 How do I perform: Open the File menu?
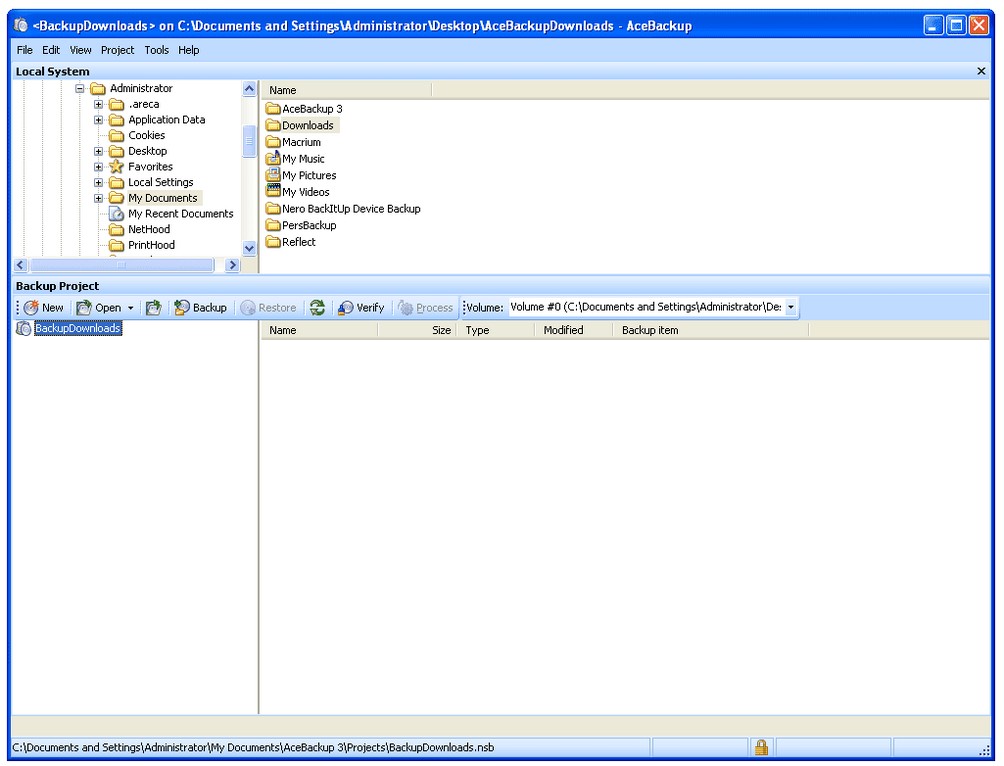click(x=24, y=50)
